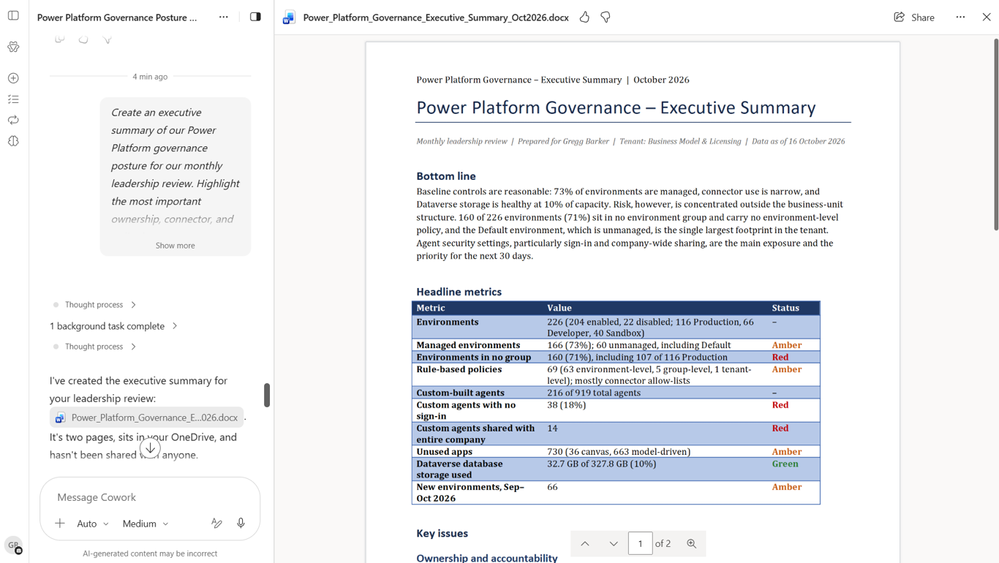Toggle the document side panel view icon
The height and width of the screenshot is (563, 999).
pyautogui.click(x=255, y=17)
